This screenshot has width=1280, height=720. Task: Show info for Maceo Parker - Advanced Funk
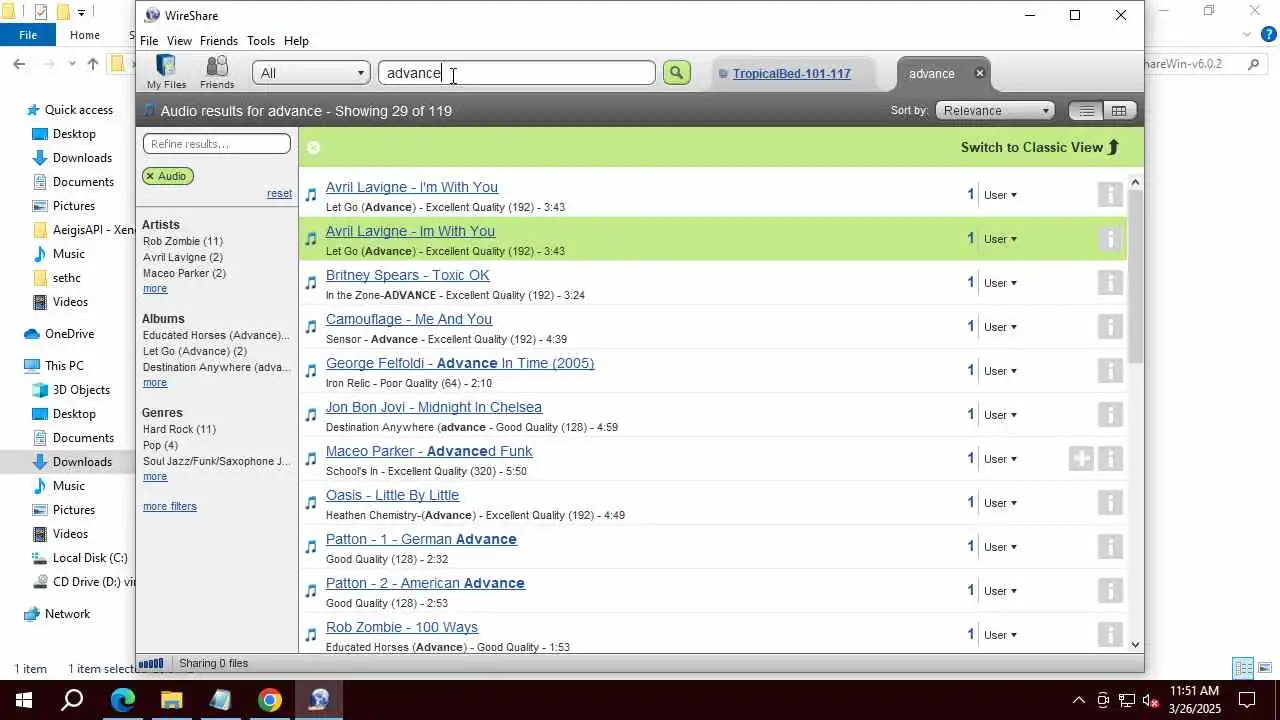coord(1109,458)
